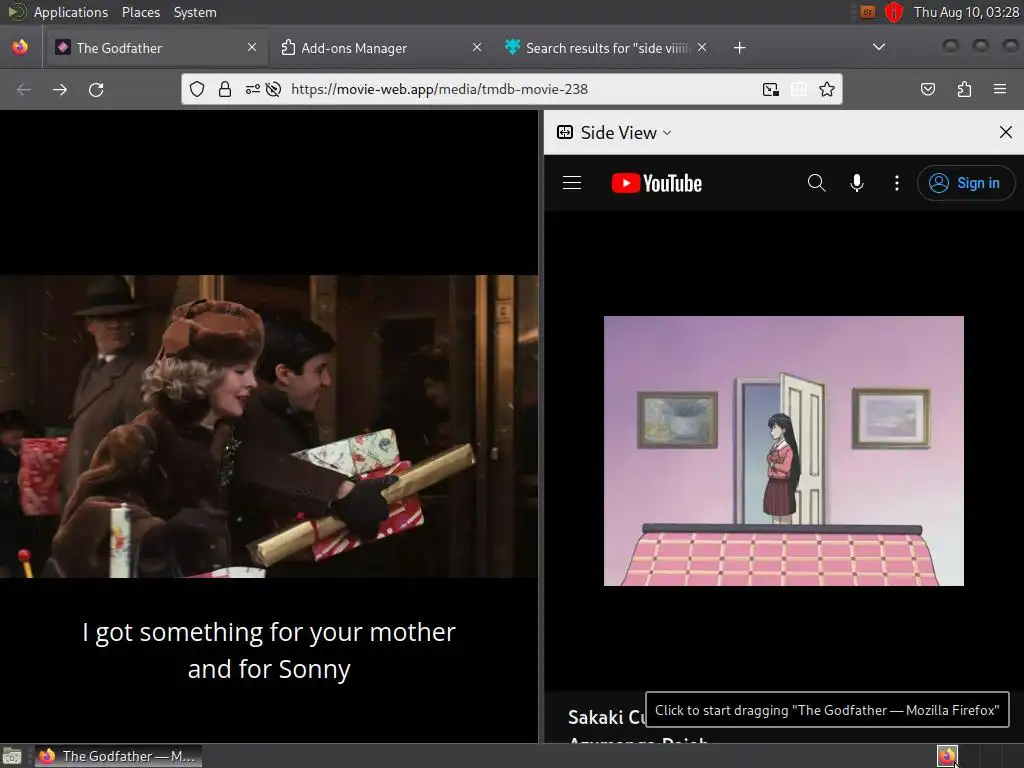Close The Godfather tab
The height and width of the screenshot is (768, 1024).
[x=252, y=48]
